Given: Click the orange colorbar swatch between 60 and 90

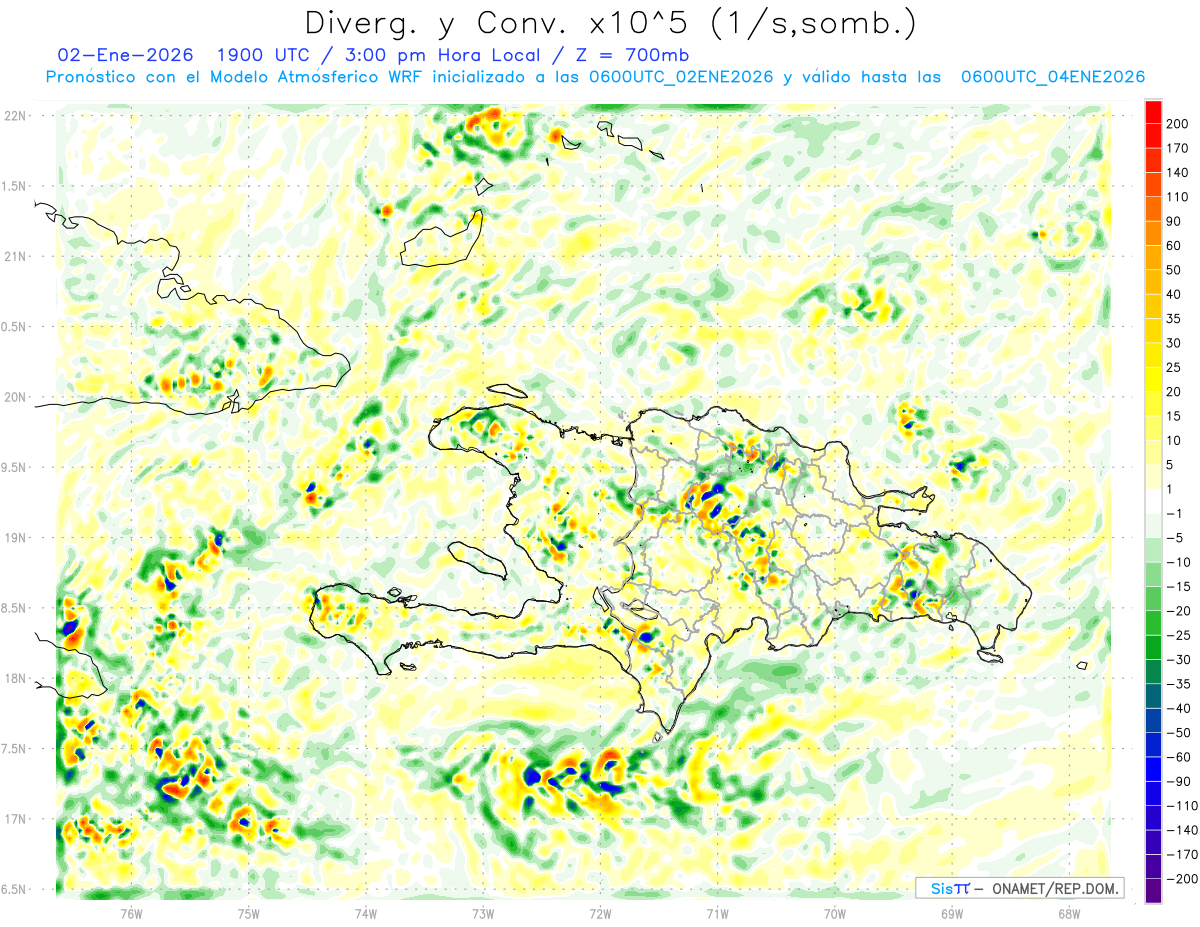Looking at the screenshot, I should [x=1153, y=233].
